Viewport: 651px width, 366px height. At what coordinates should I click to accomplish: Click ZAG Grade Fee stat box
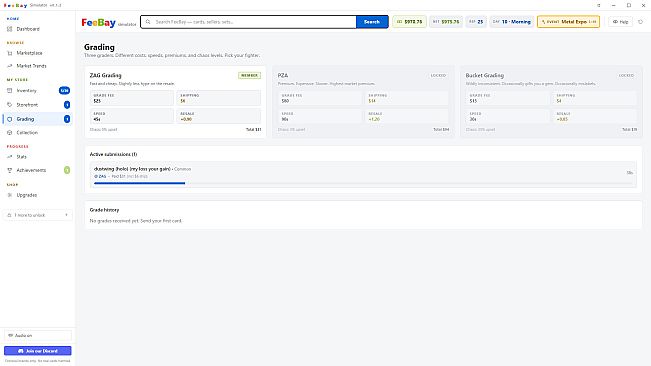click(132, 98)
